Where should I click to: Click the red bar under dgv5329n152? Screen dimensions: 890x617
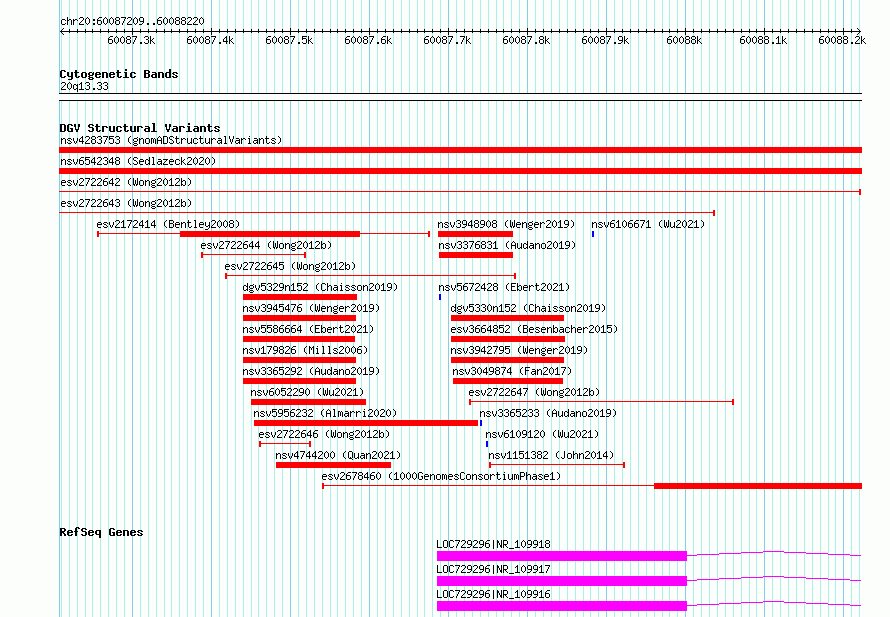coord(300,297)
